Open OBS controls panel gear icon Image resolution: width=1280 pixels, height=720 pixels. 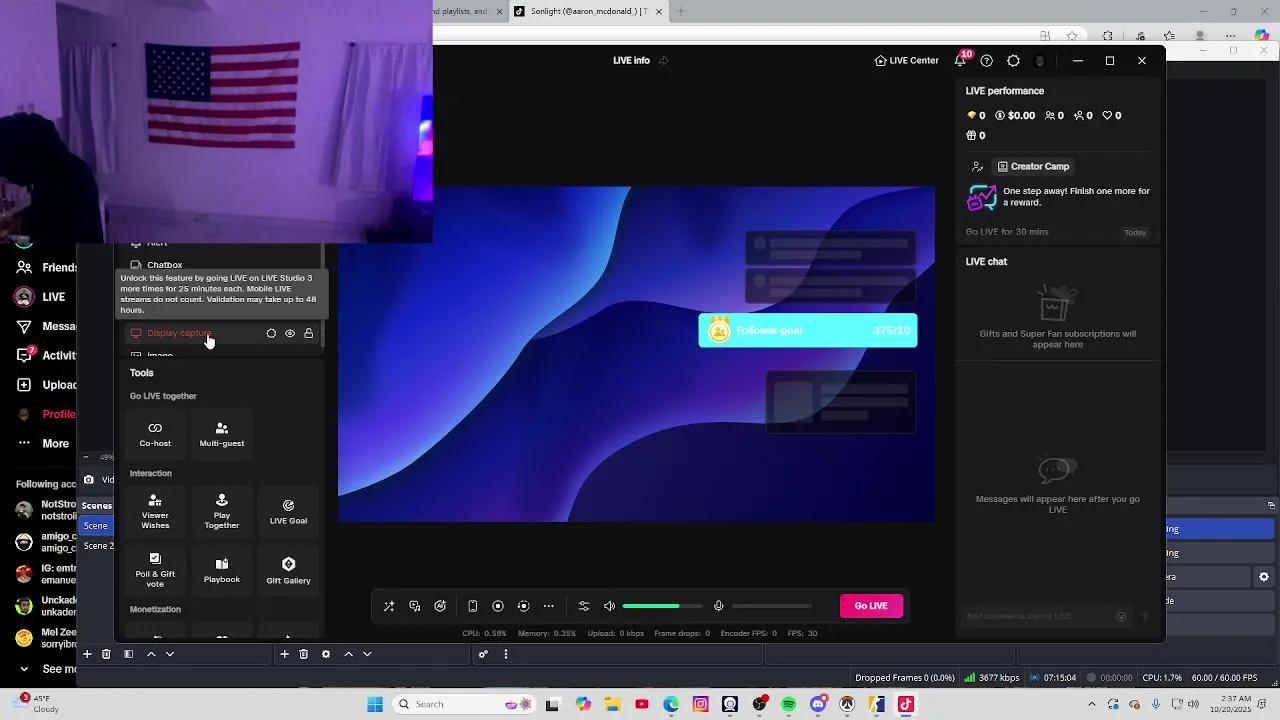click(x=1264, y=577)
